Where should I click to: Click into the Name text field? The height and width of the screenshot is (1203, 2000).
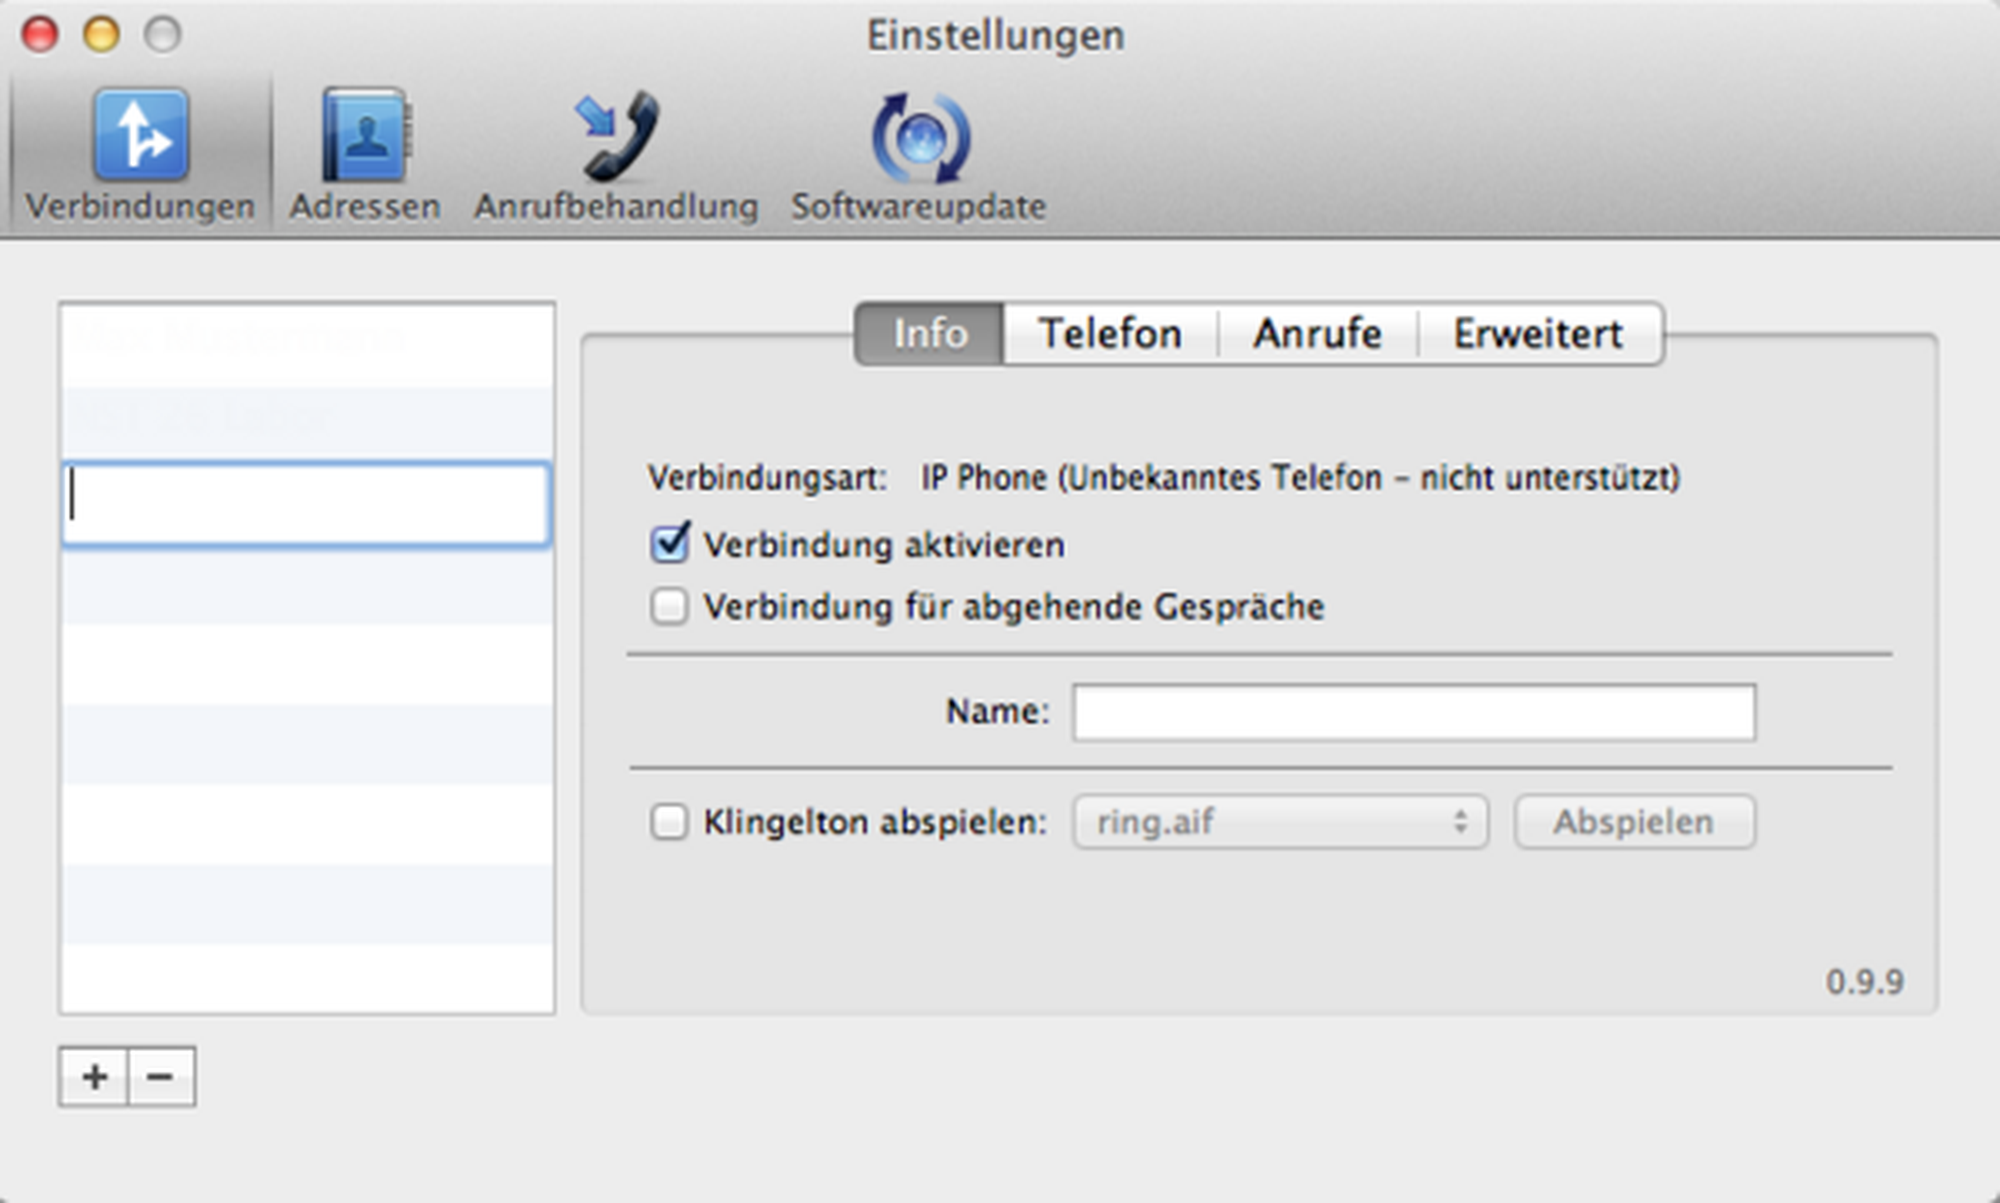tap(1413, 712)
